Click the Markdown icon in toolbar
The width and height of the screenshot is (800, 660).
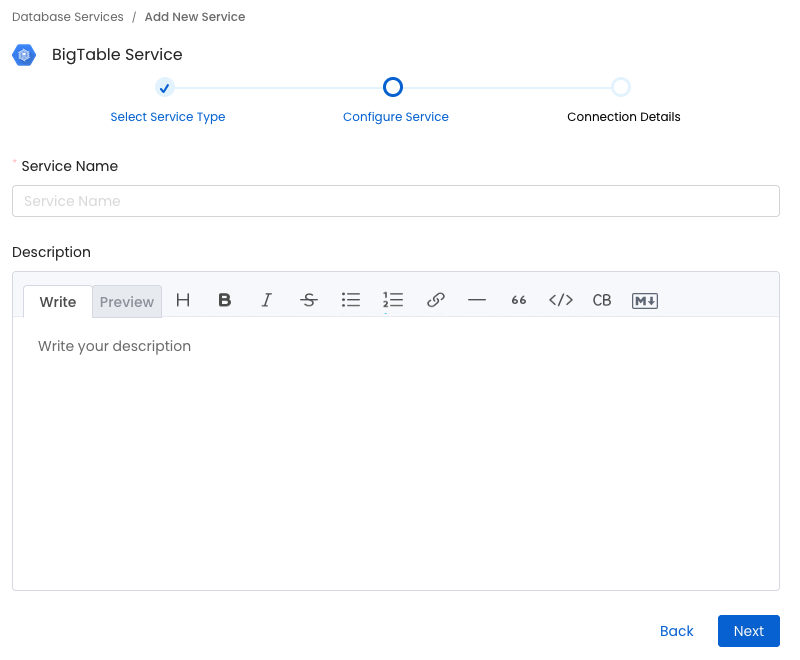[645, 300]
